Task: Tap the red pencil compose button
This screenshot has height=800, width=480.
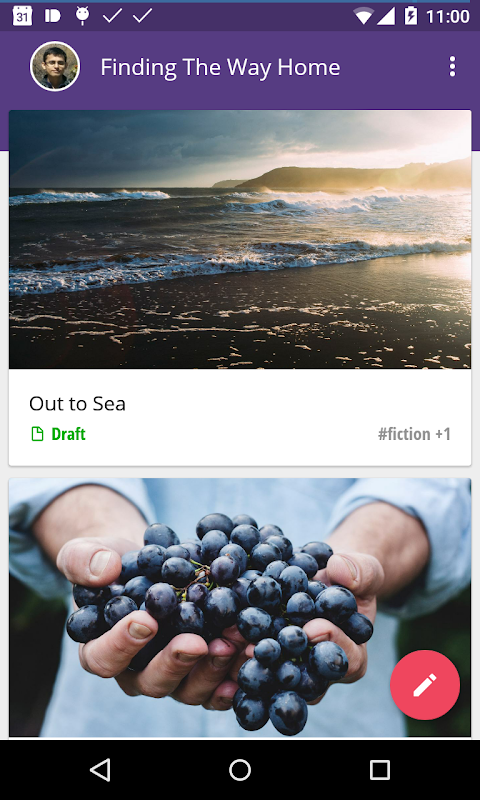Action: (x=425, y=685)
